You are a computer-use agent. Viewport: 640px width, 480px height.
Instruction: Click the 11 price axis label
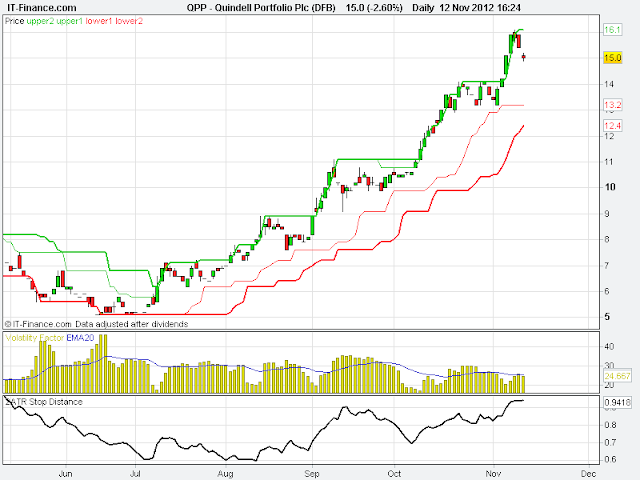(609, 162)
